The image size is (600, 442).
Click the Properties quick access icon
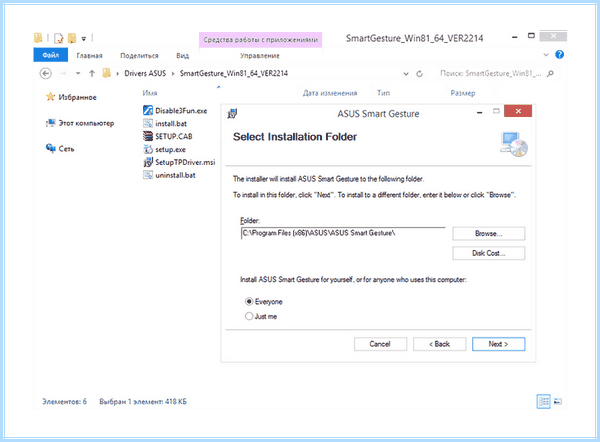tap(59, 38)
